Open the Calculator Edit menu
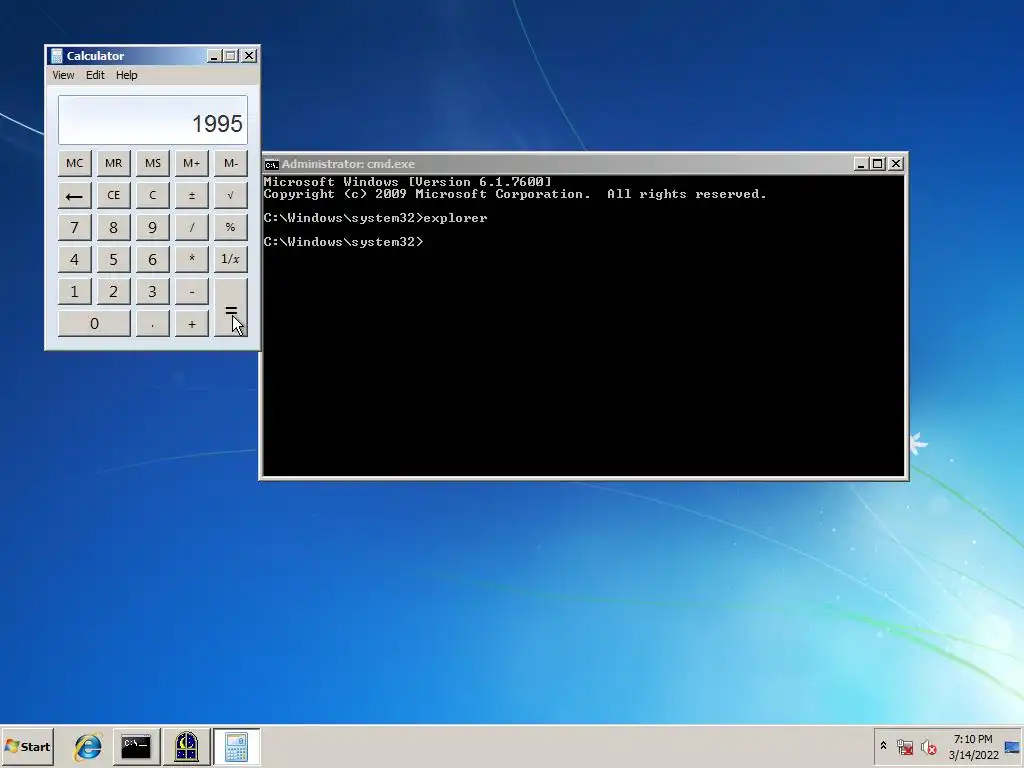The image size is (1024, 768). tap(95, 75)
